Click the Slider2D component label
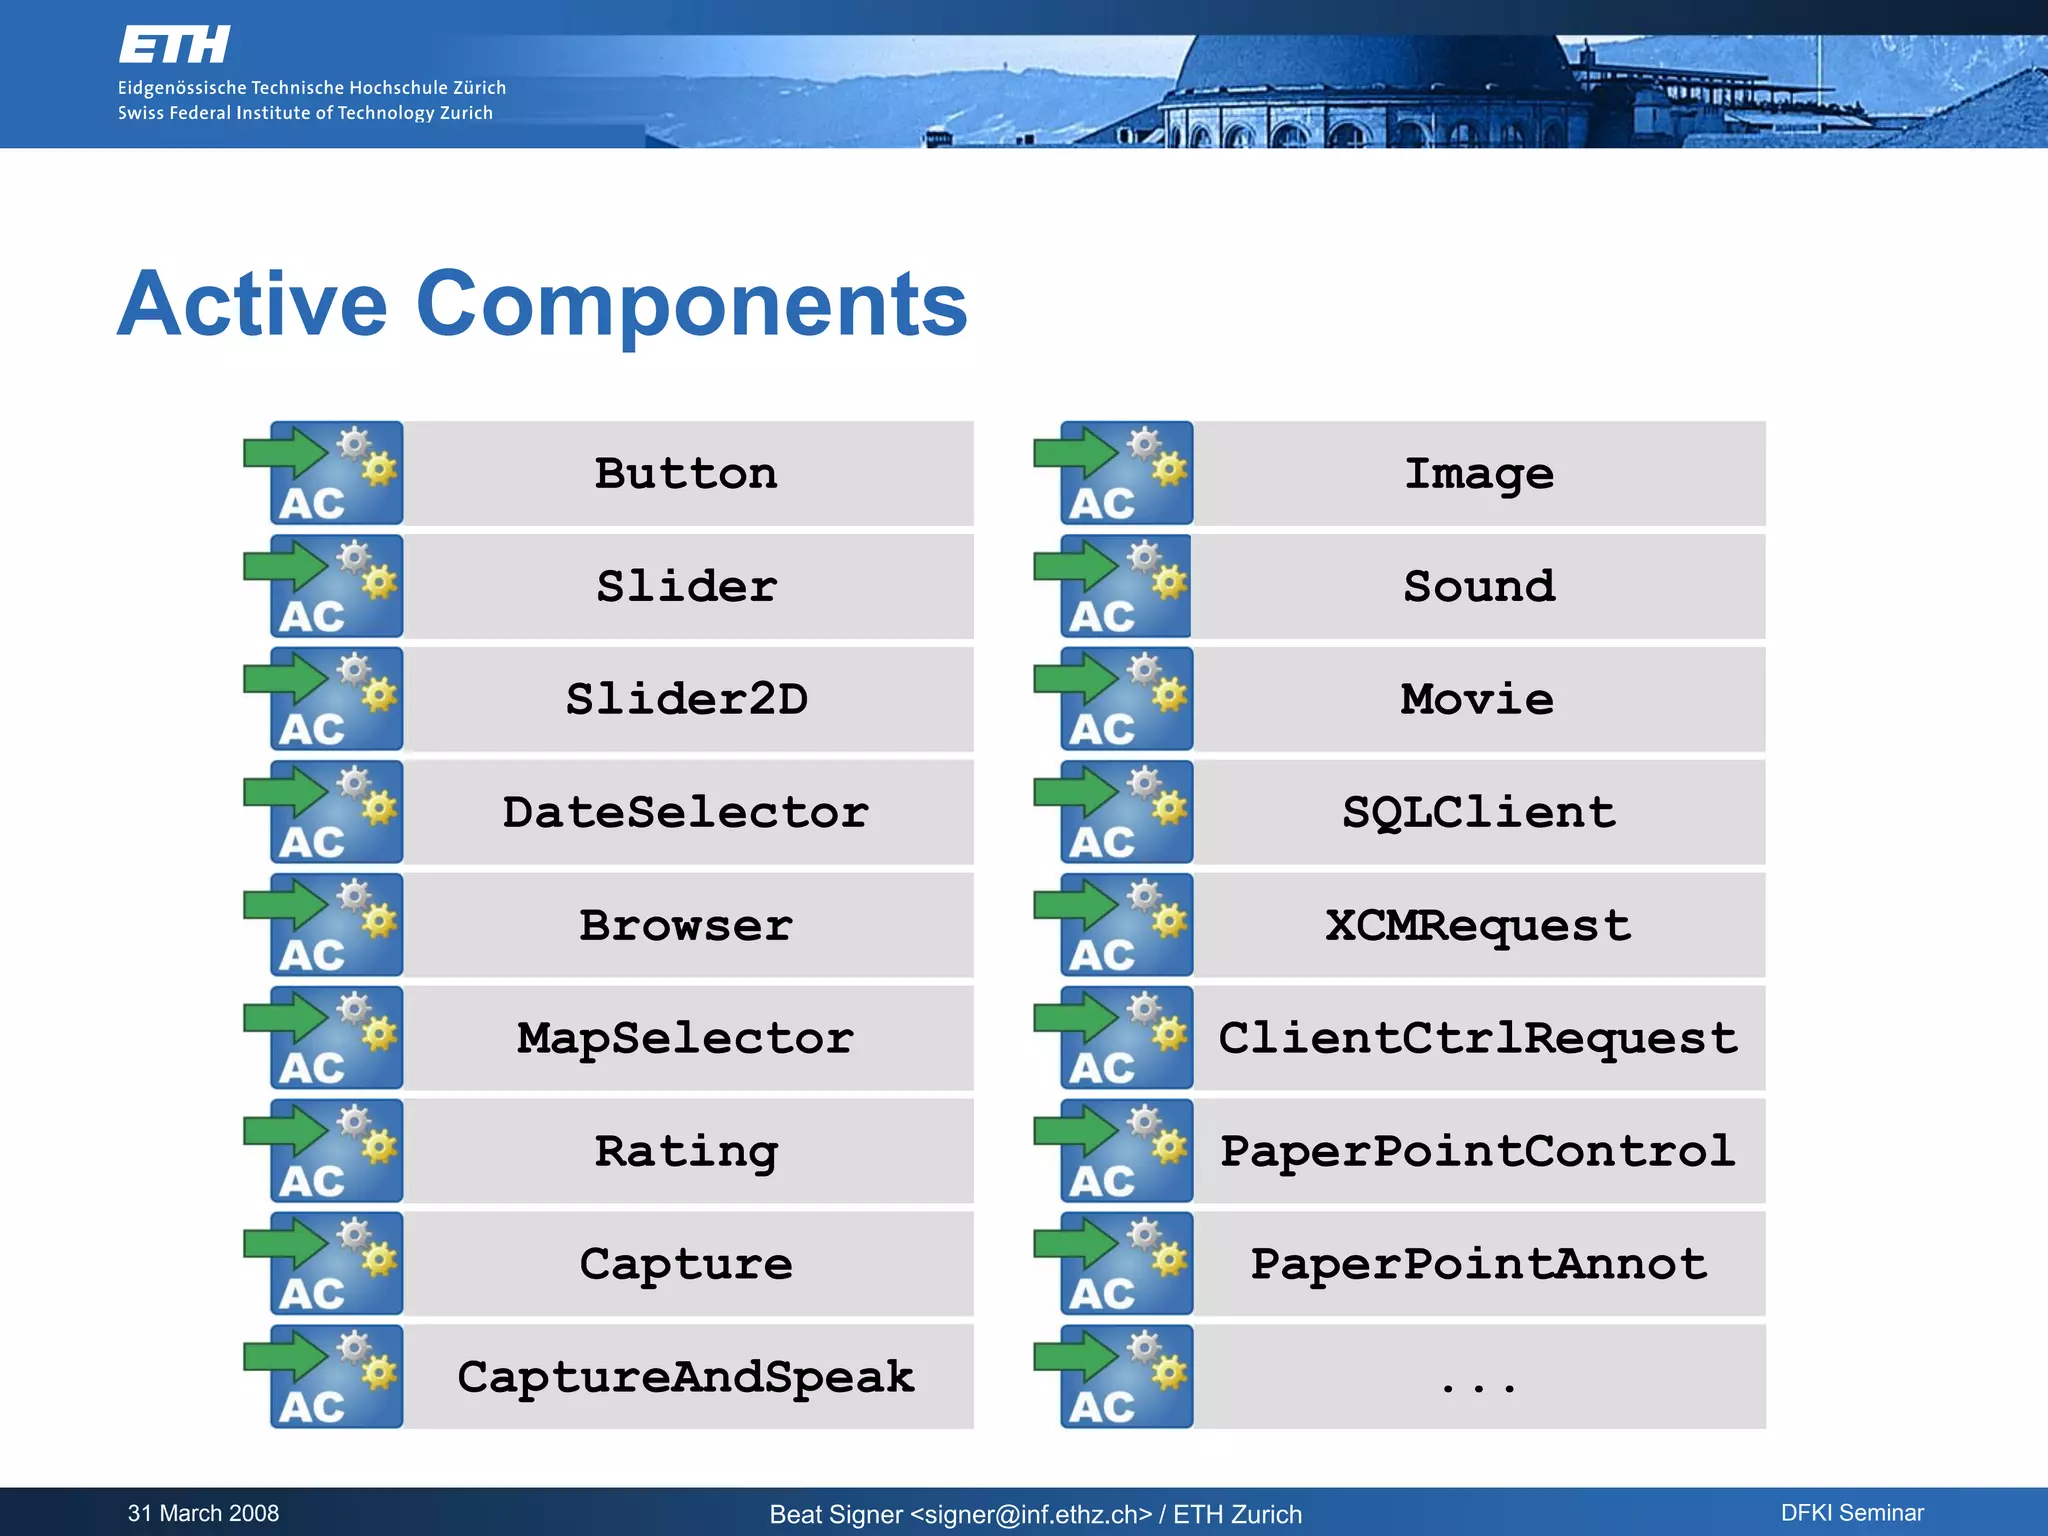This screenshot has height=1536, width=2048. coord(687,699)
